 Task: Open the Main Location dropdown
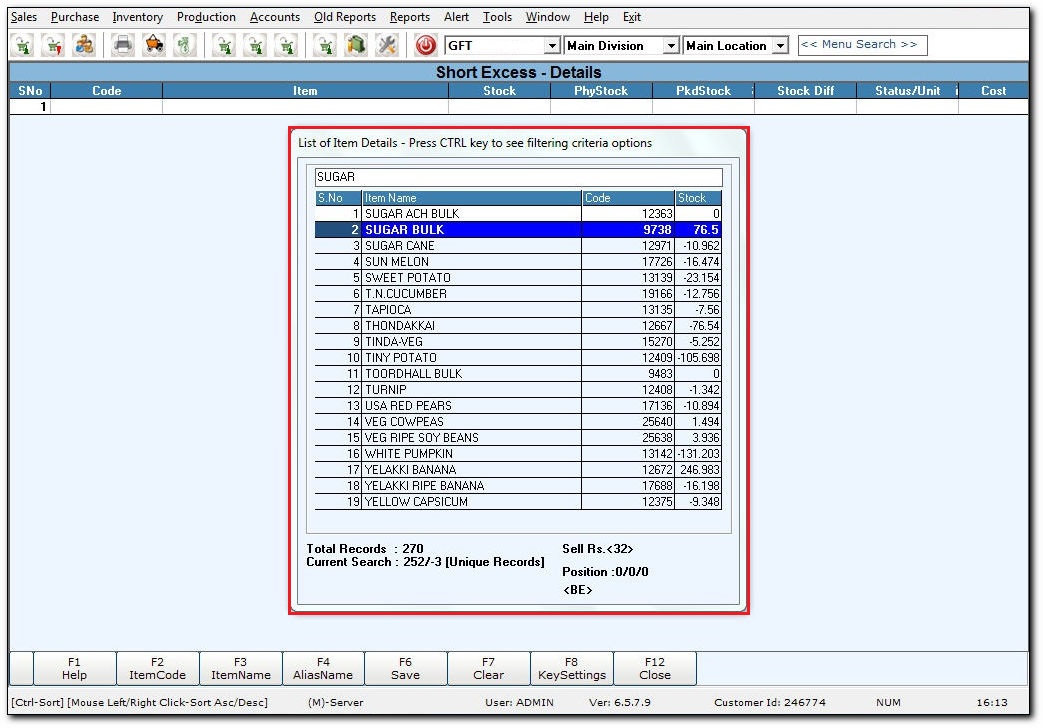coord(780,46)
